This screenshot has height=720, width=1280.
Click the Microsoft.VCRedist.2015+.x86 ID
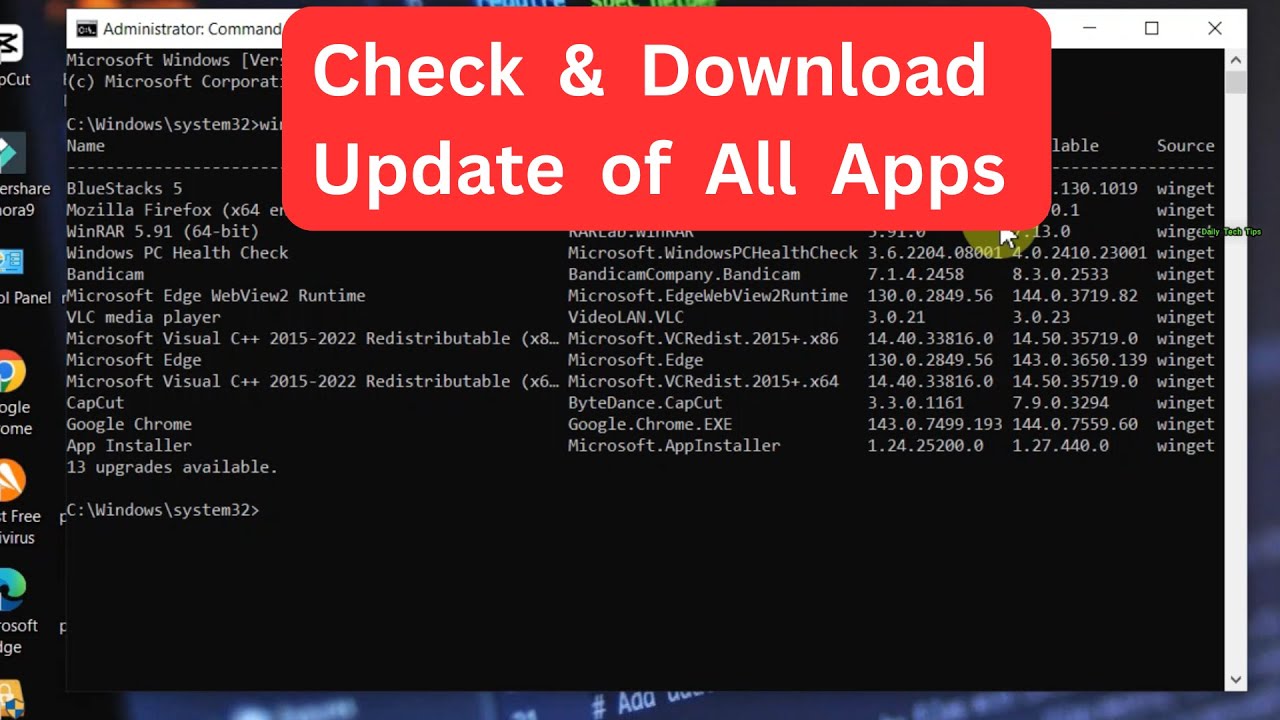click(703, 339)
